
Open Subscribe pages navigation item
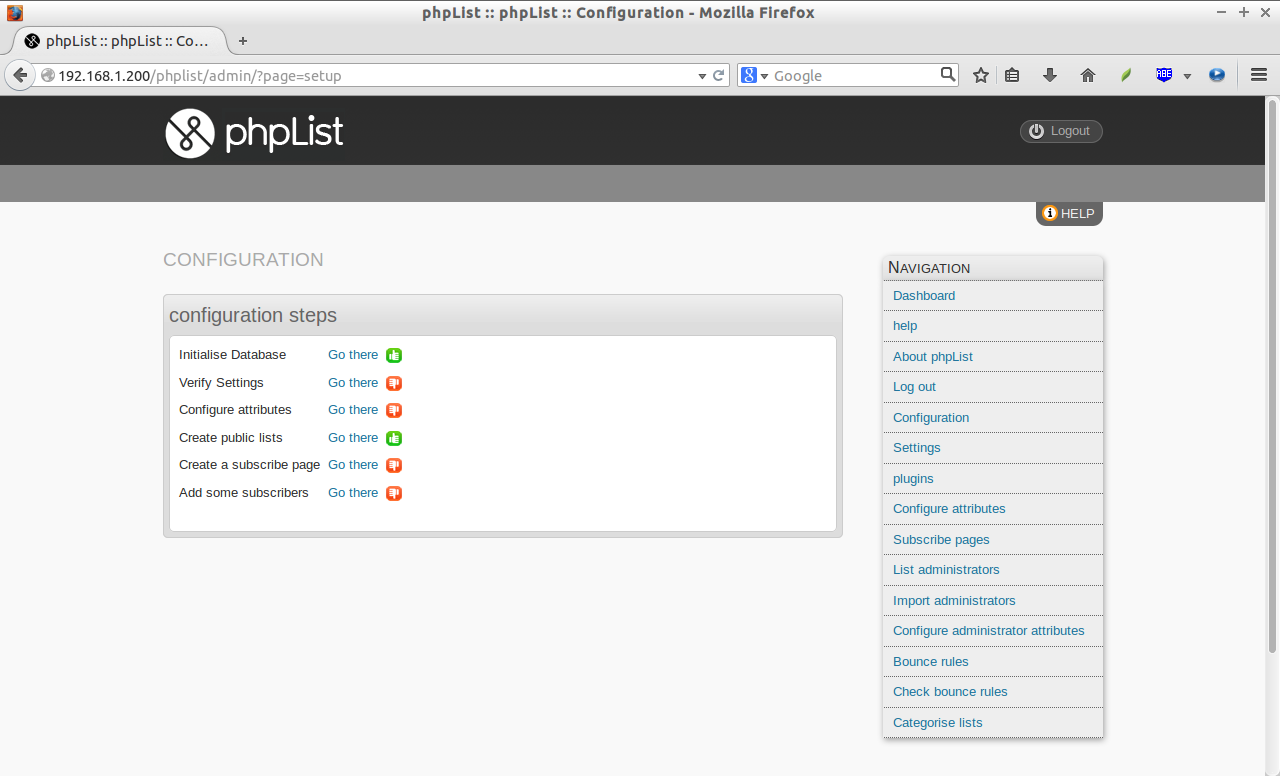941,540
